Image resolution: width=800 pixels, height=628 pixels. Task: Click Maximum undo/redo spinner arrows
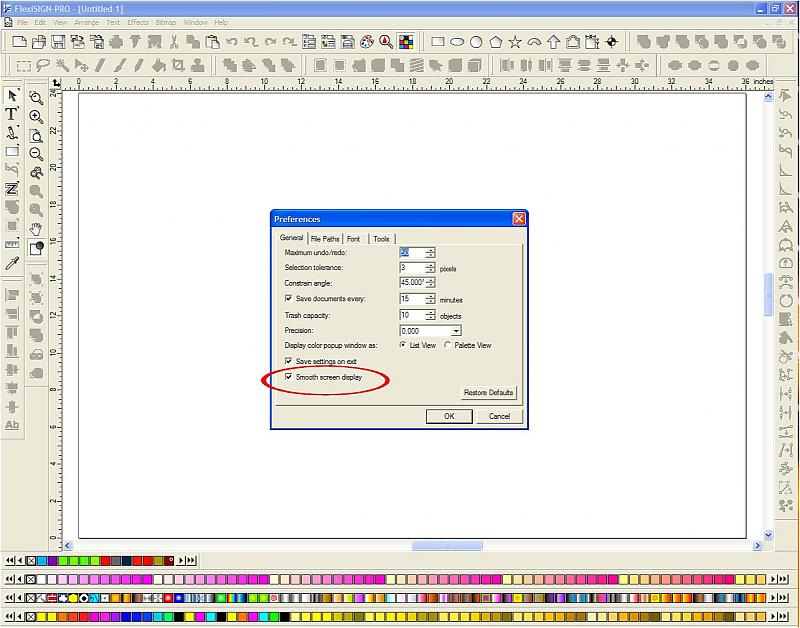pos(430,252)
